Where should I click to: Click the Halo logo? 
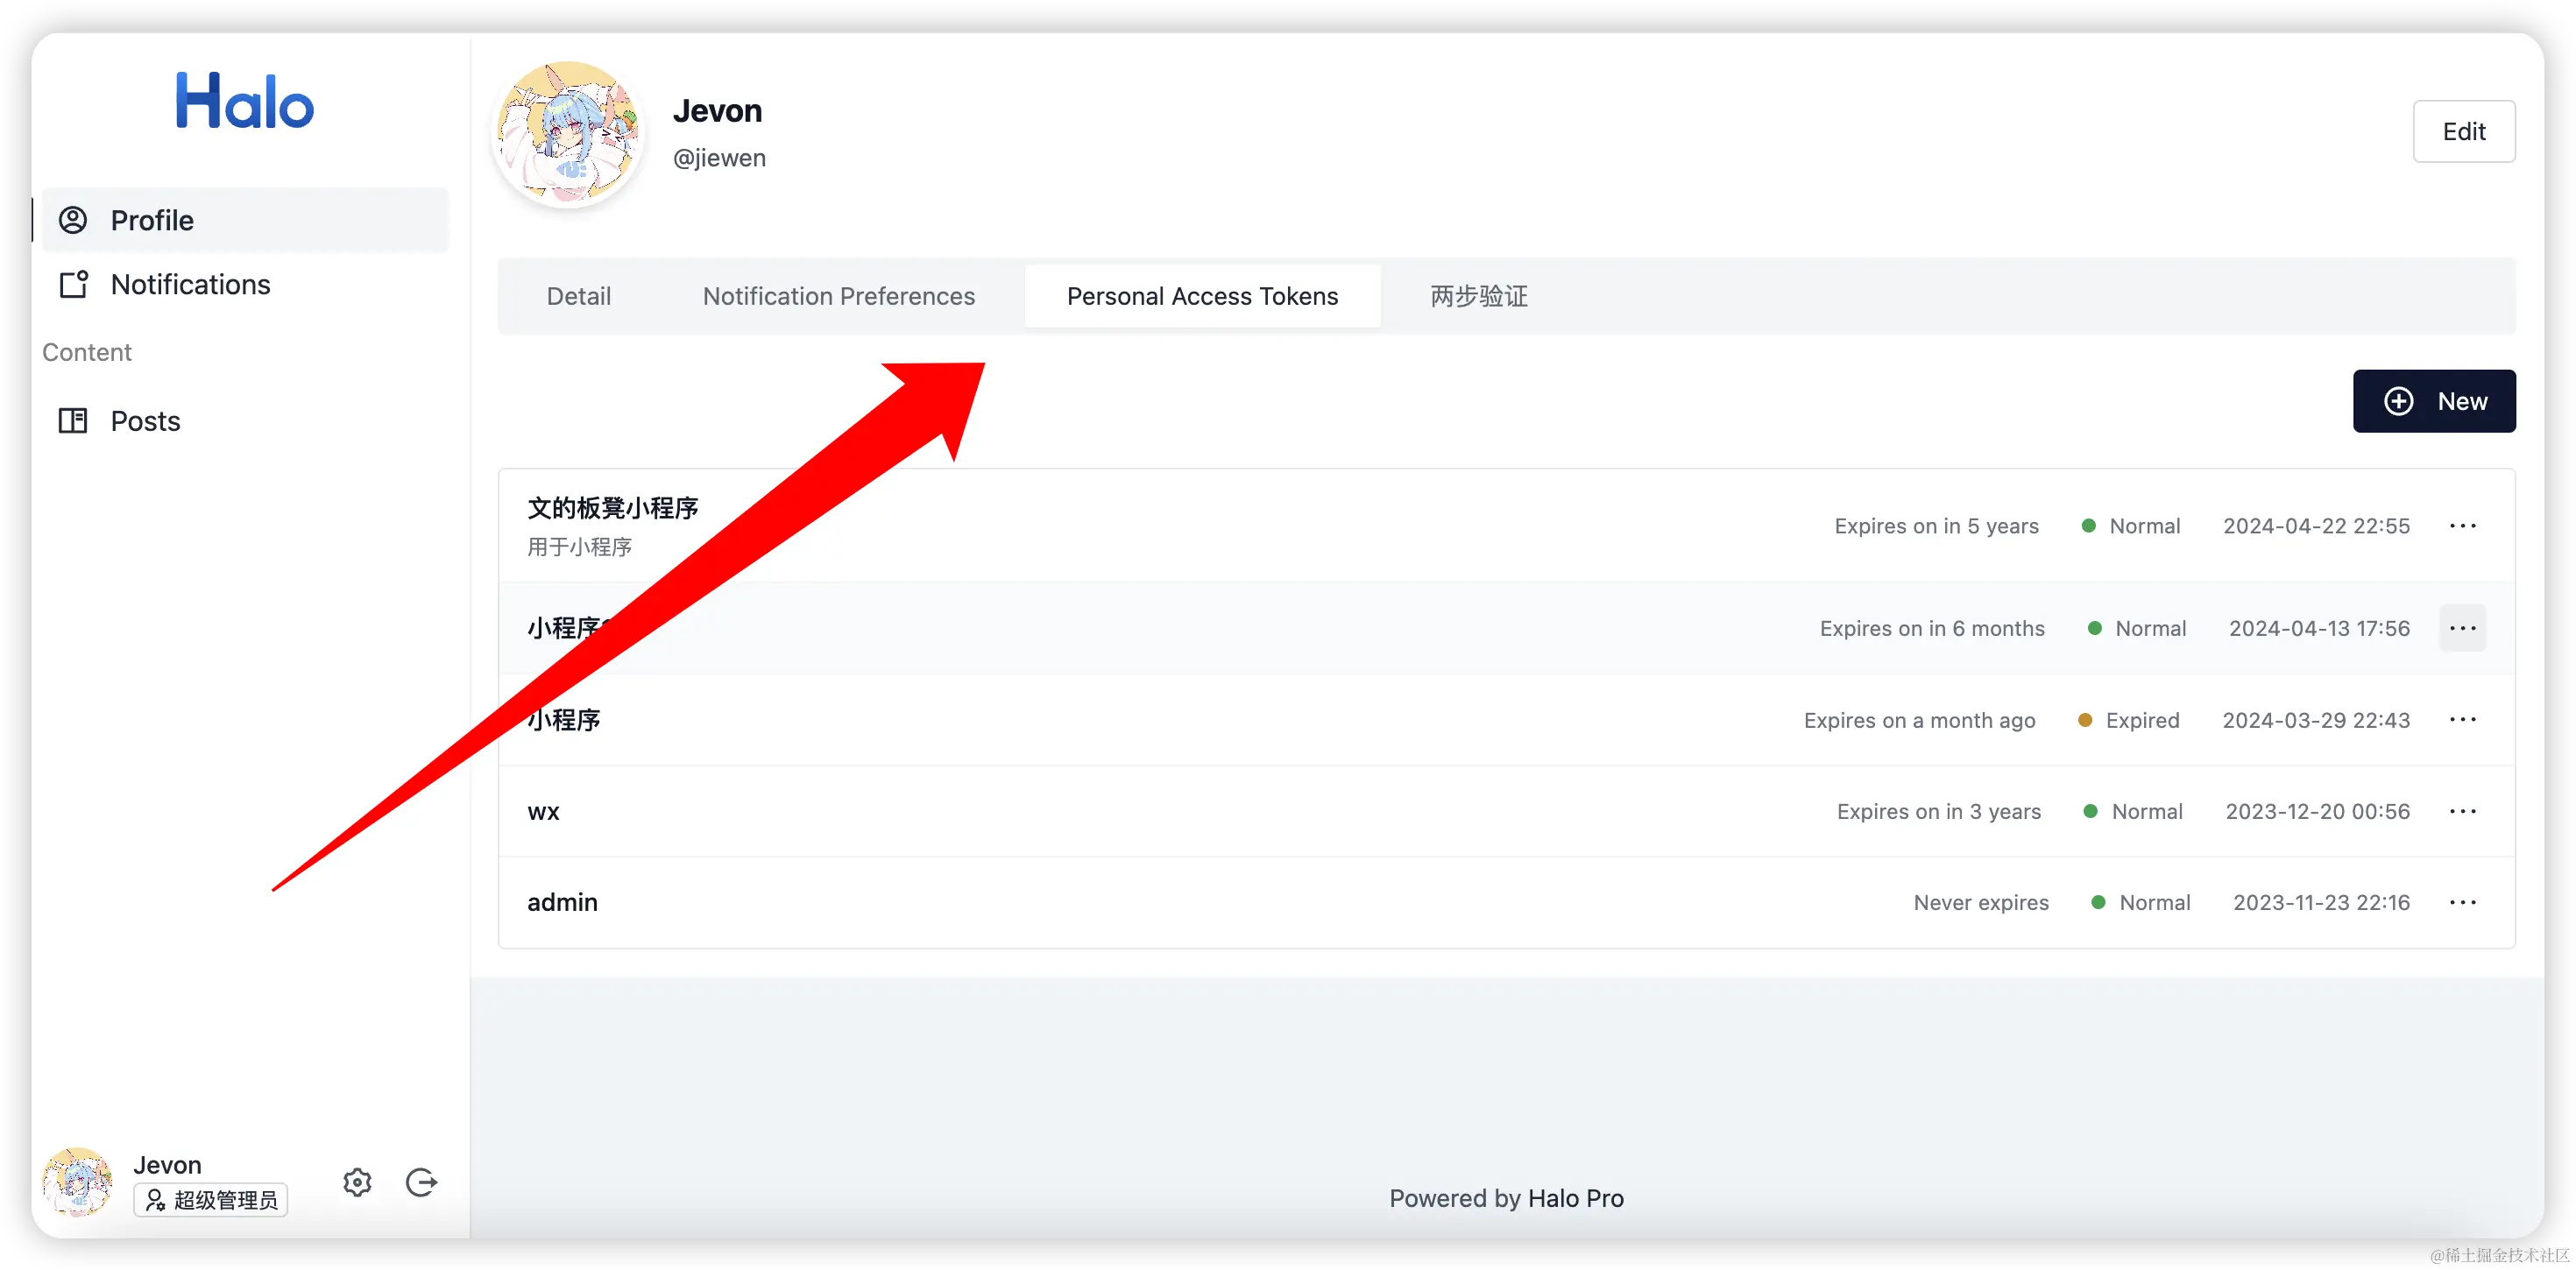(244, 101)
